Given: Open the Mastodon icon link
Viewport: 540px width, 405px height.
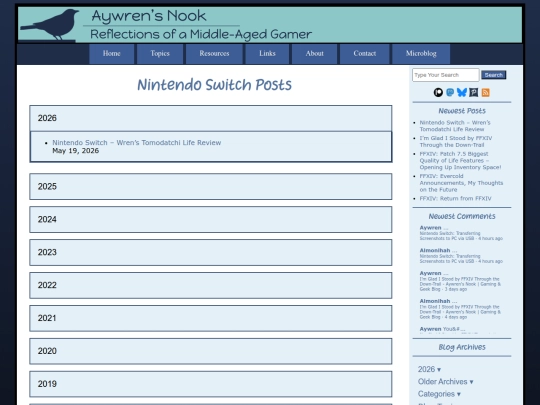Looking at the screenshot, I should [x=450, y=92].
